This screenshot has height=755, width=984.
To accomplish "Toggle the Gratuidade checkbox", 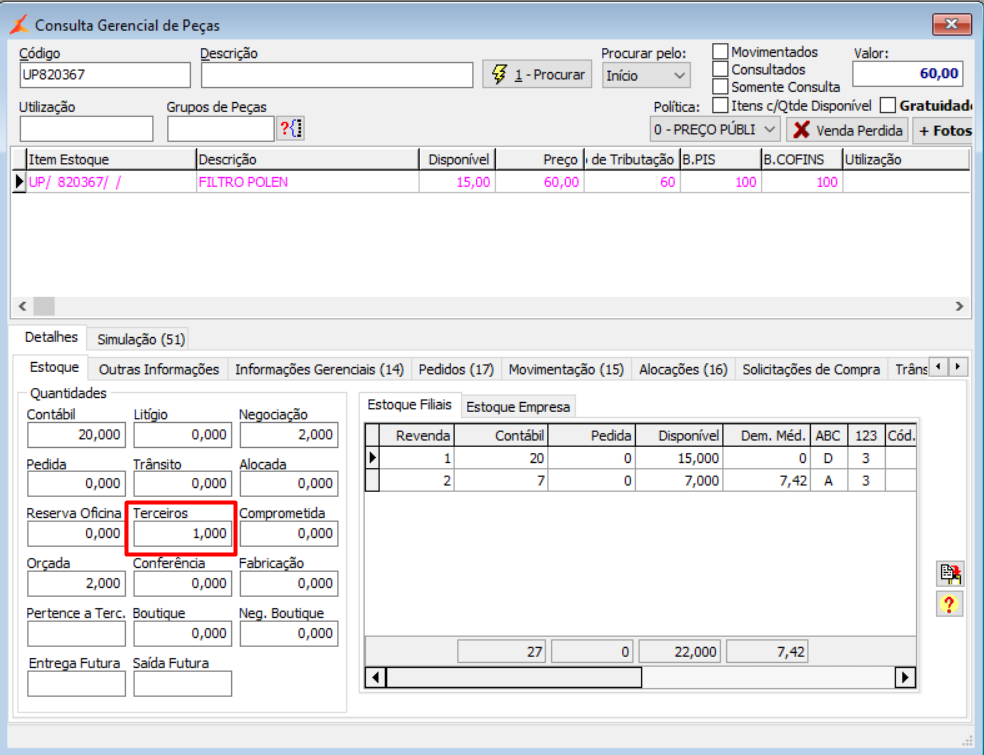I will click(x=887, y=105).
